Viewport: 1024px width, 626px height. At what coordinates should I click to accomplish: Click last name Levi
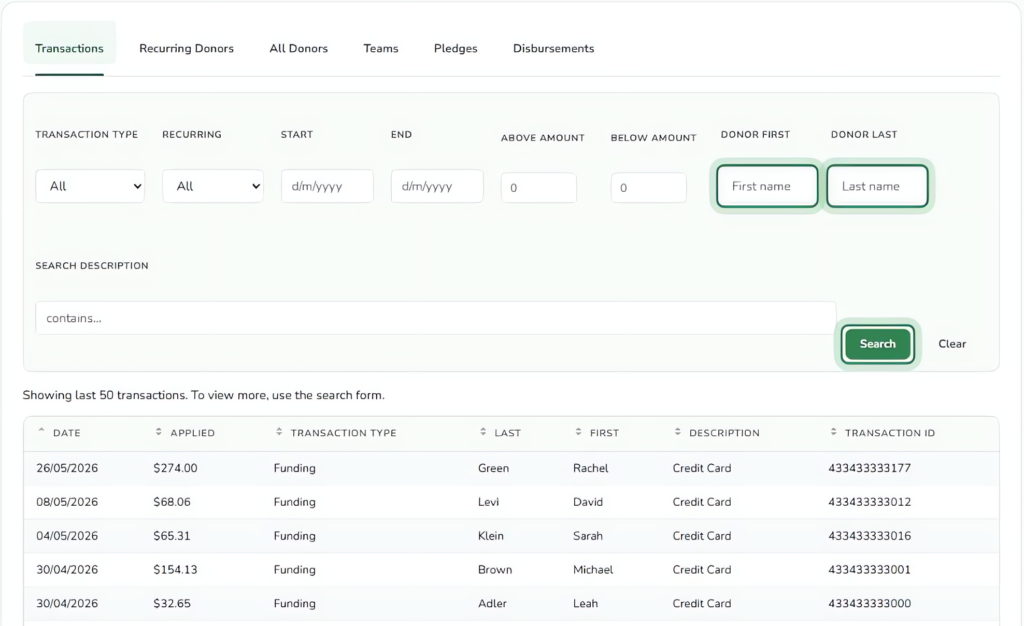(x=488, y=502)
